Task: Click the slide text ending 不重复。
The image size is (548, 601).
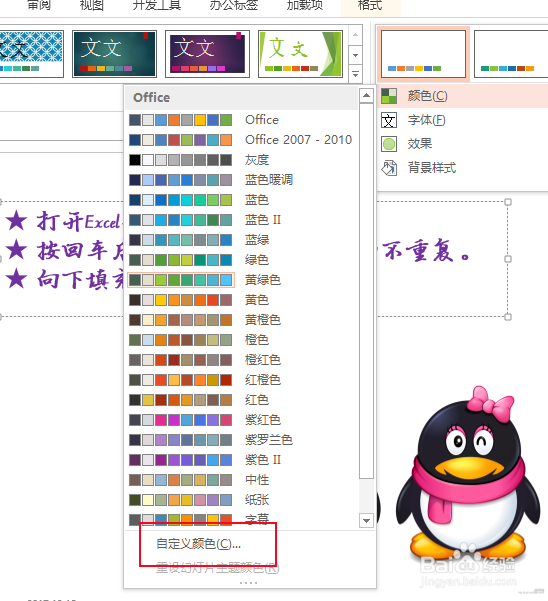Action: tap(425, 251)
